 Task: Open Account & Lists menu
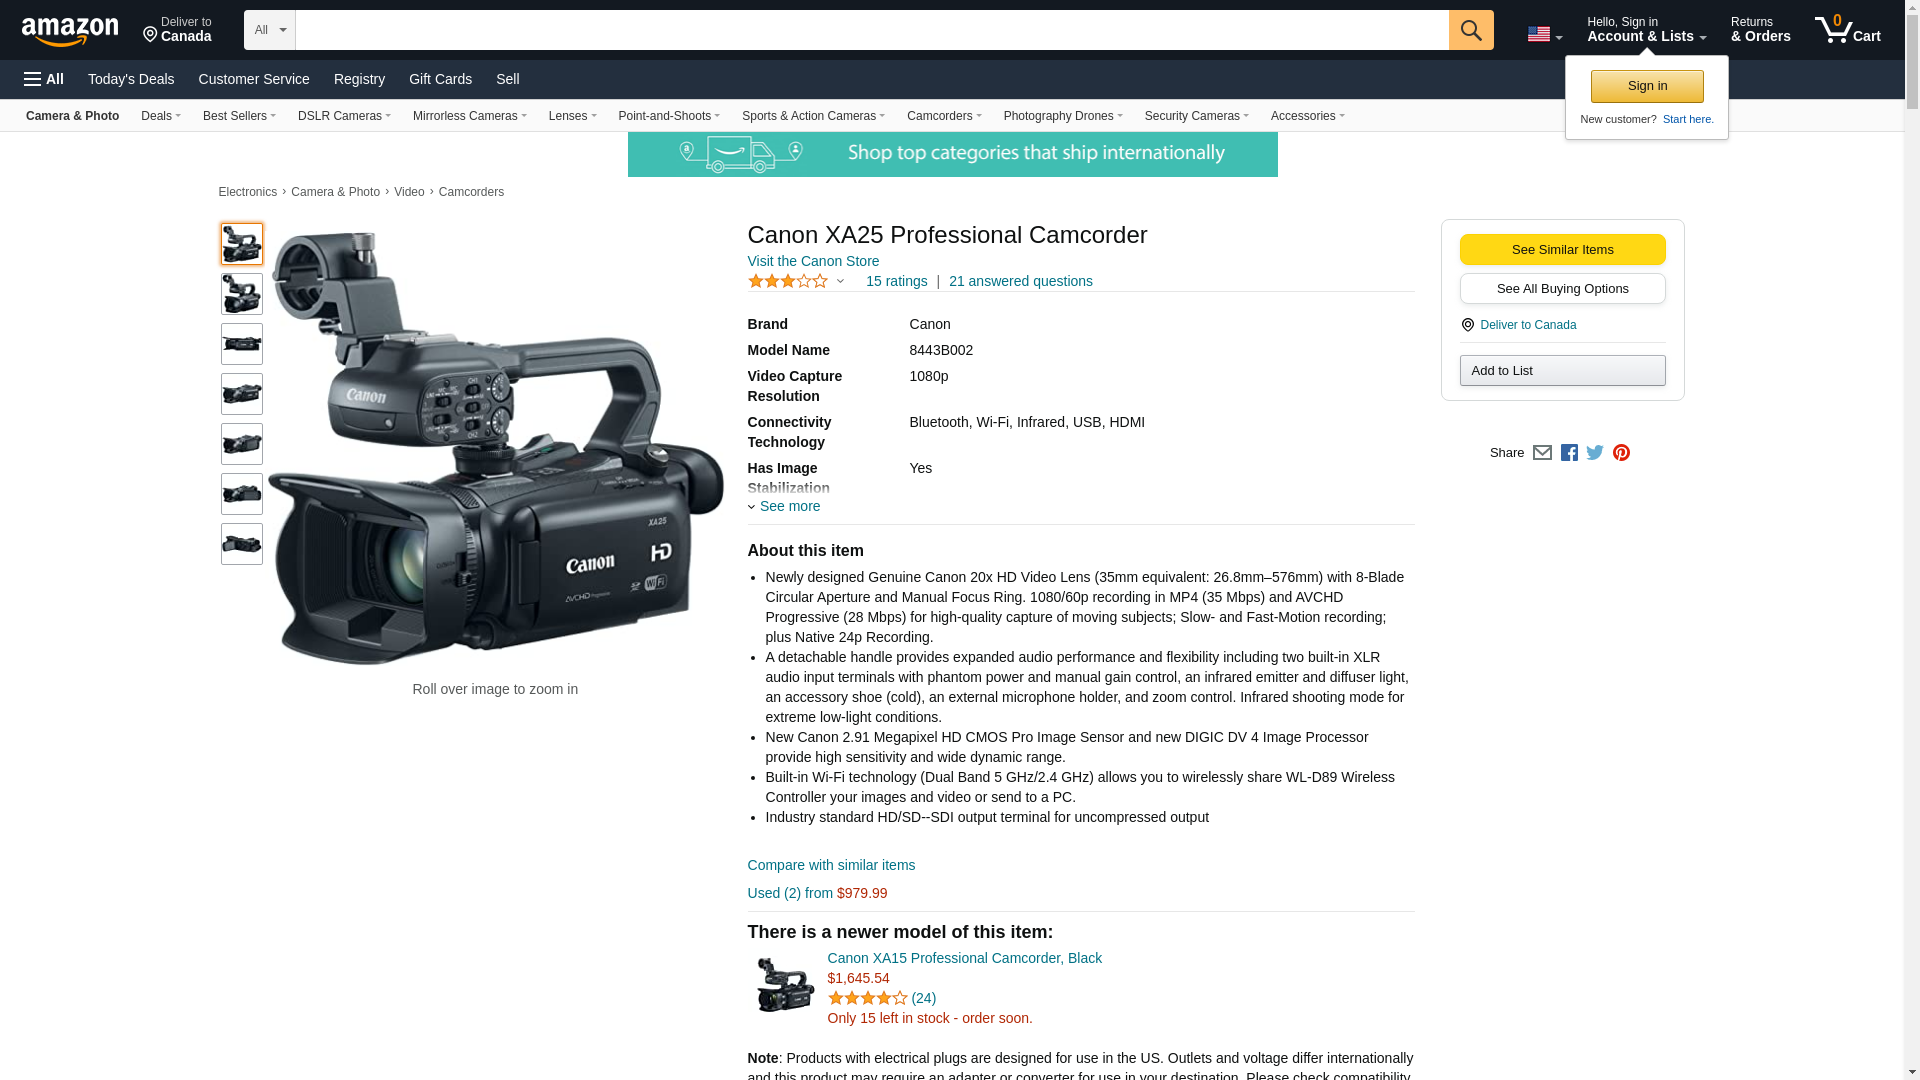1646,30
